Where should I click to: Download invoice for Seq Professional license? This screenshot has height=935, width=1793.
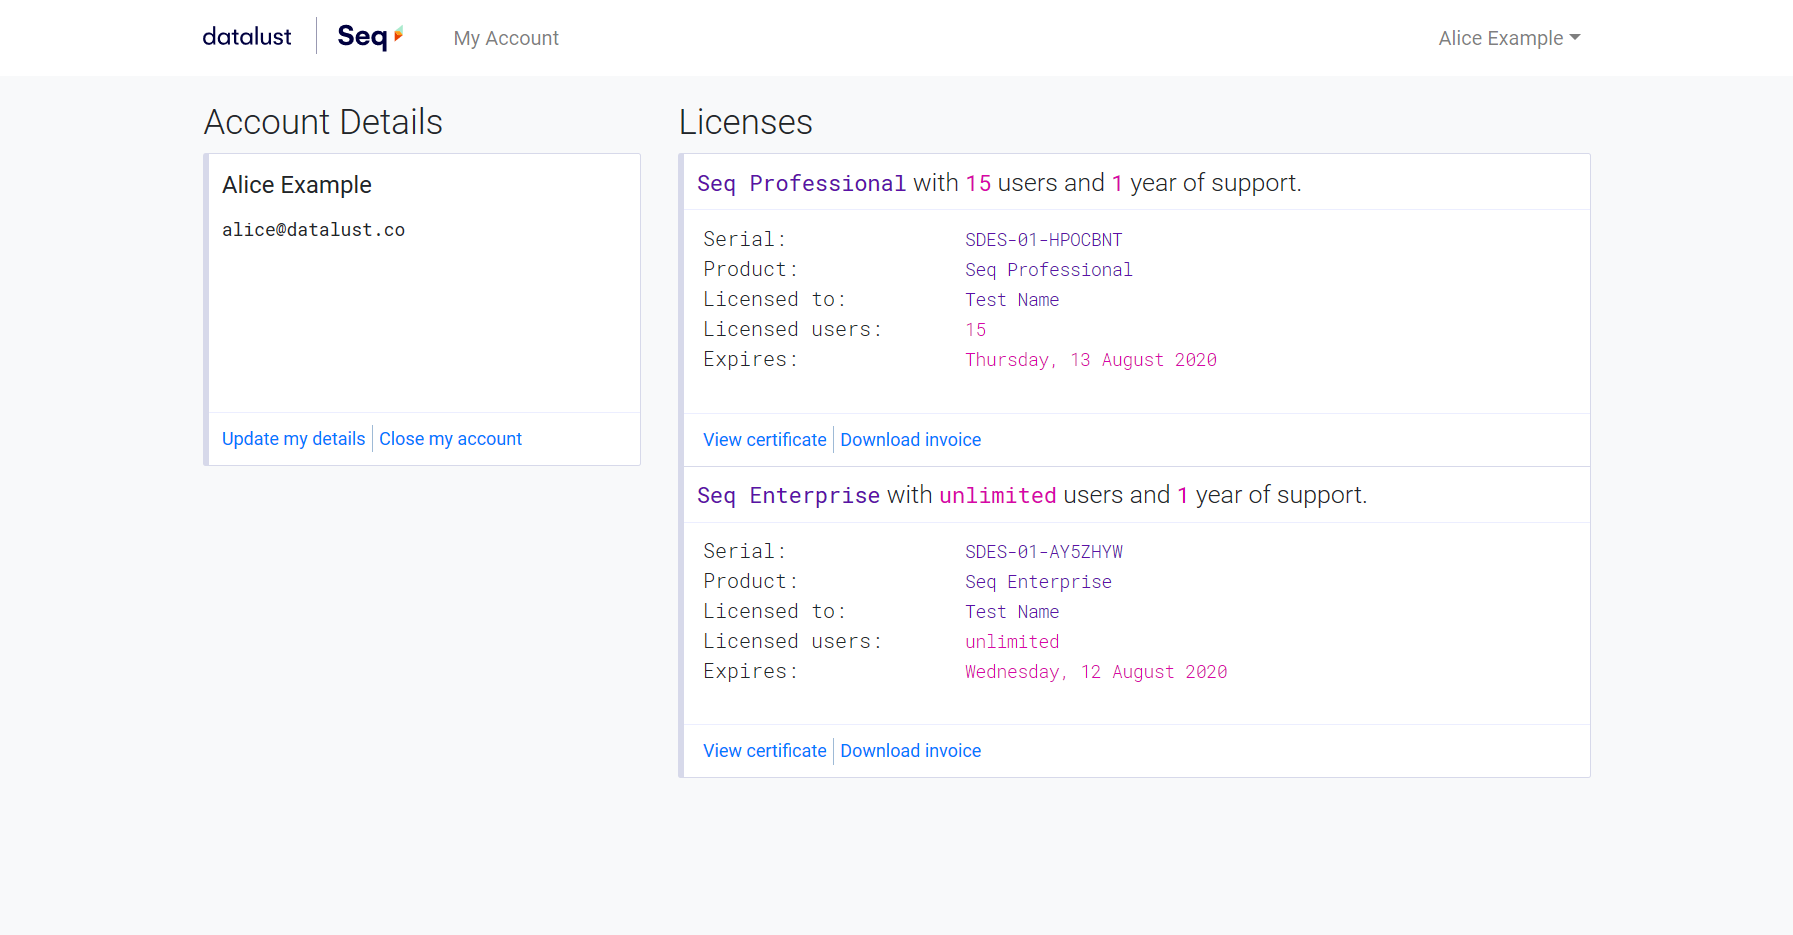pos(911,440)
